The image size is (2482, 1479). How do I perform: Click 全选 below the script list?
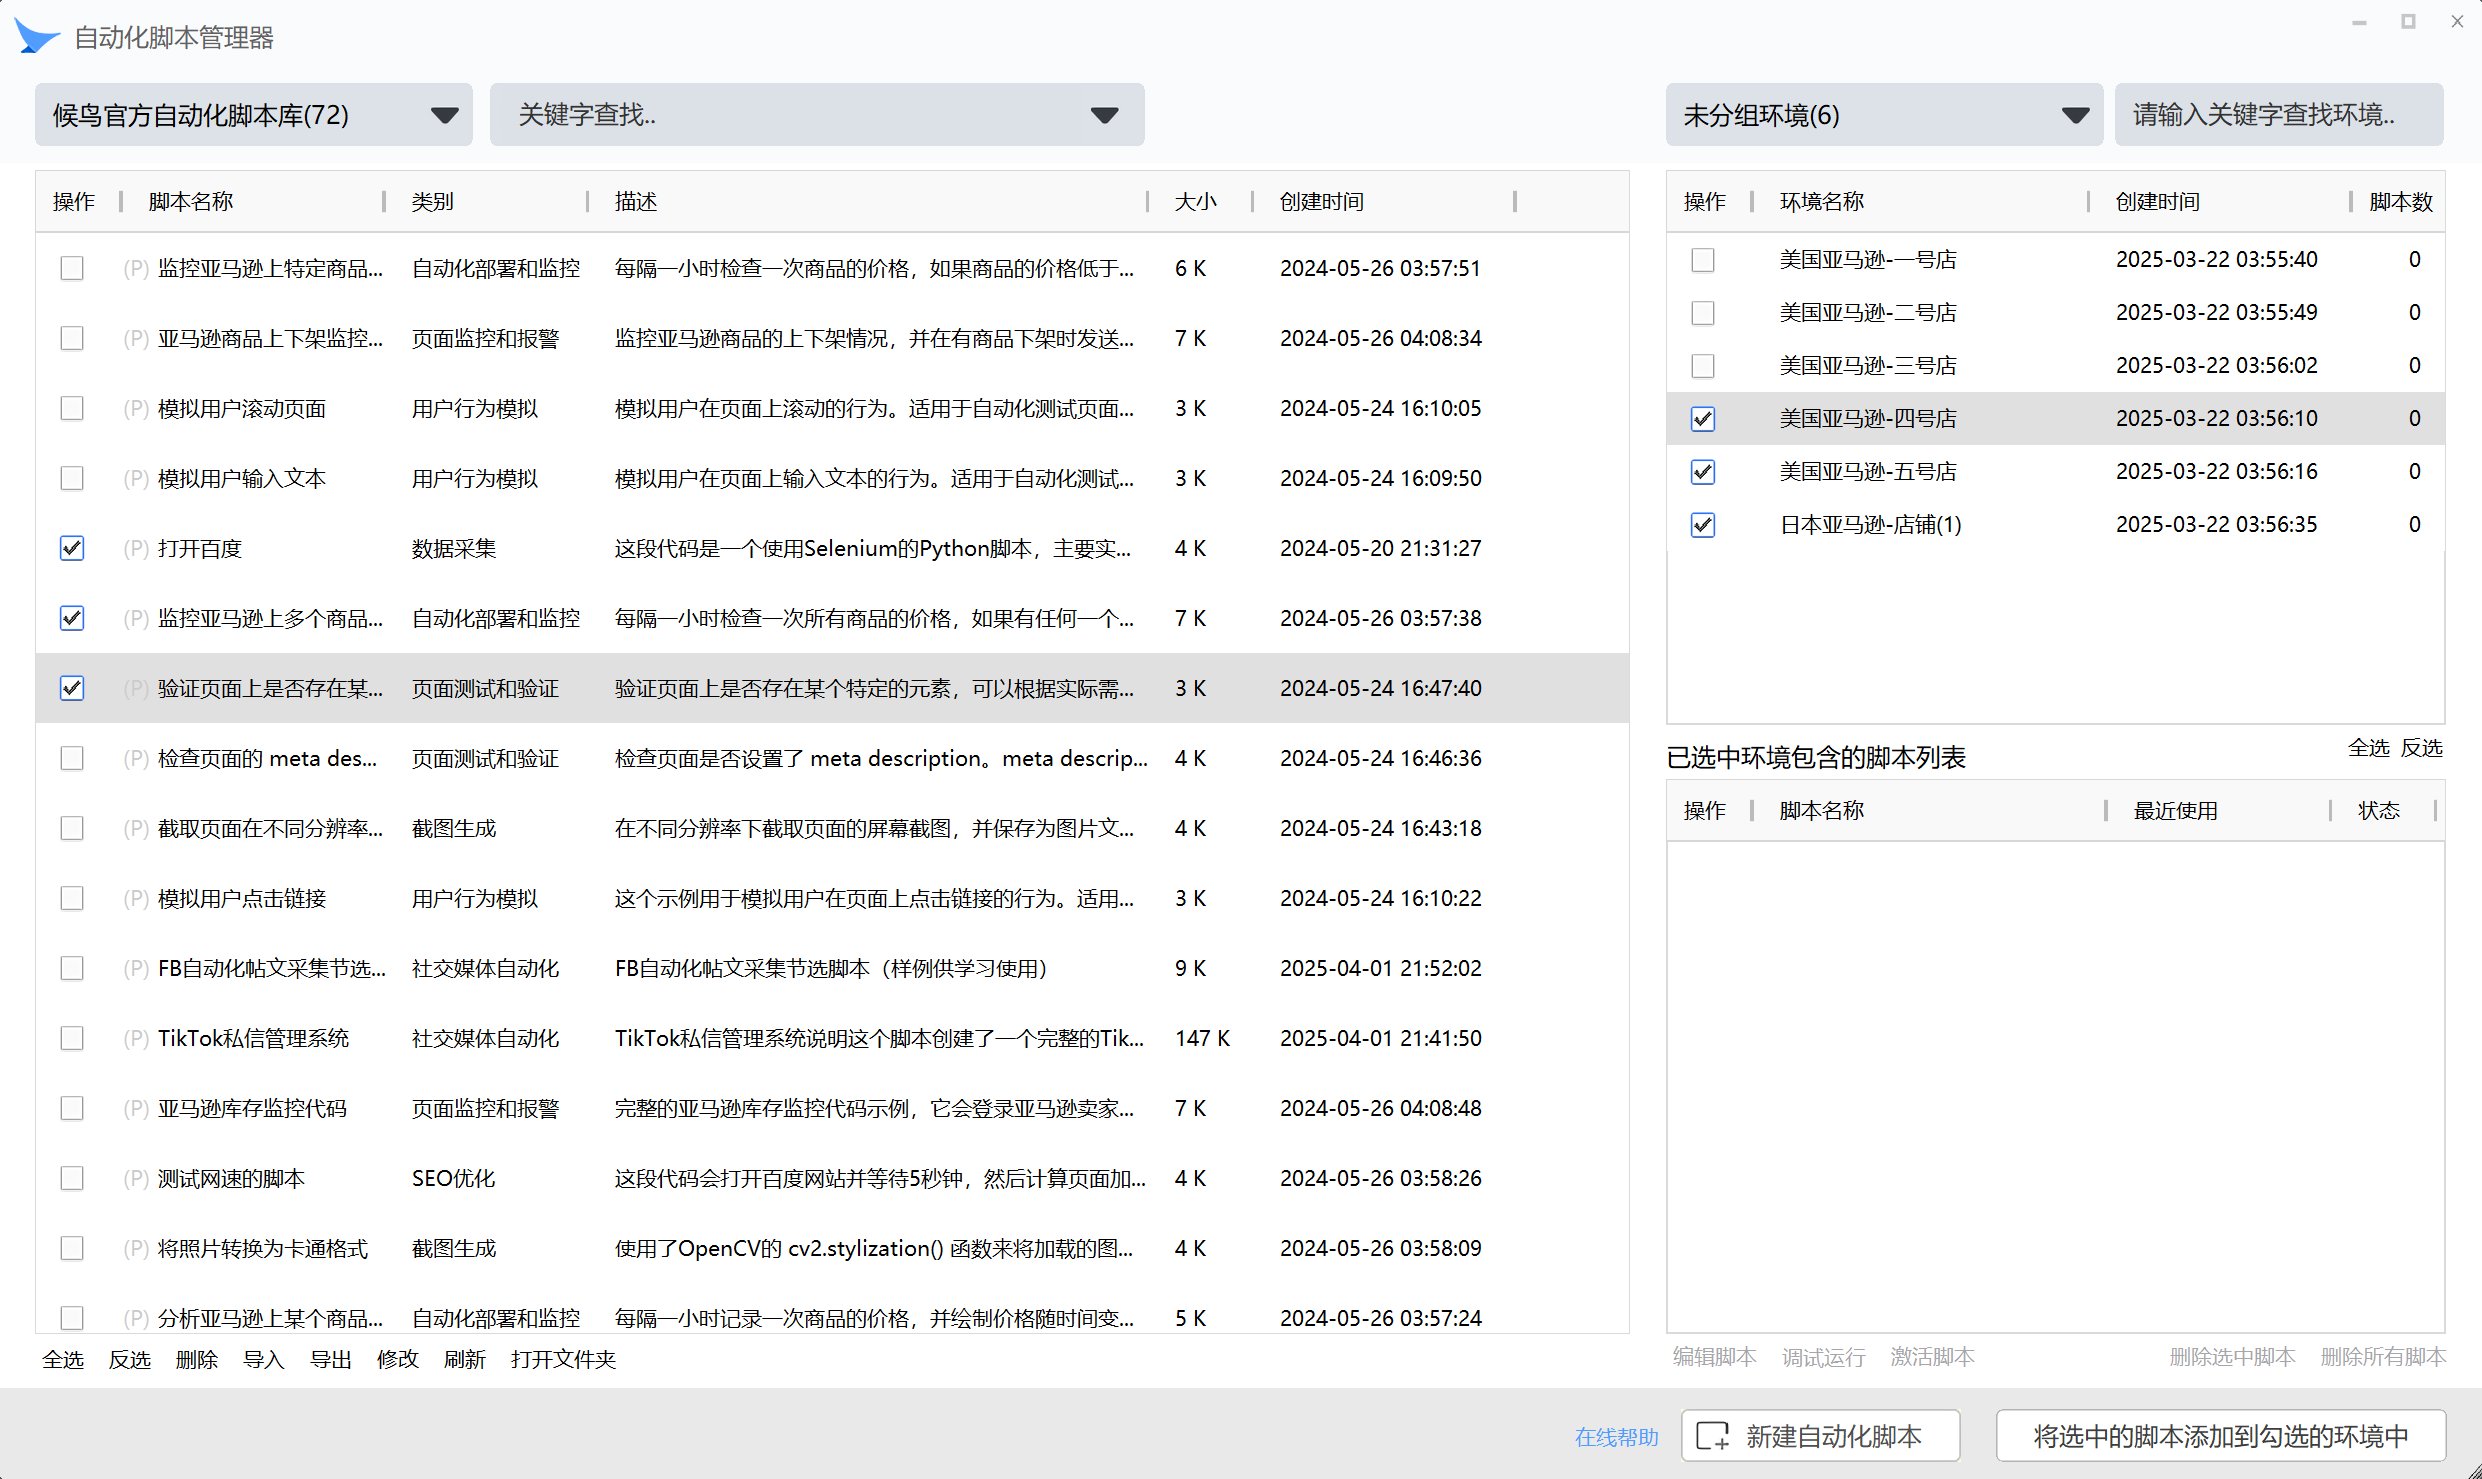(x=63, y=1359)
